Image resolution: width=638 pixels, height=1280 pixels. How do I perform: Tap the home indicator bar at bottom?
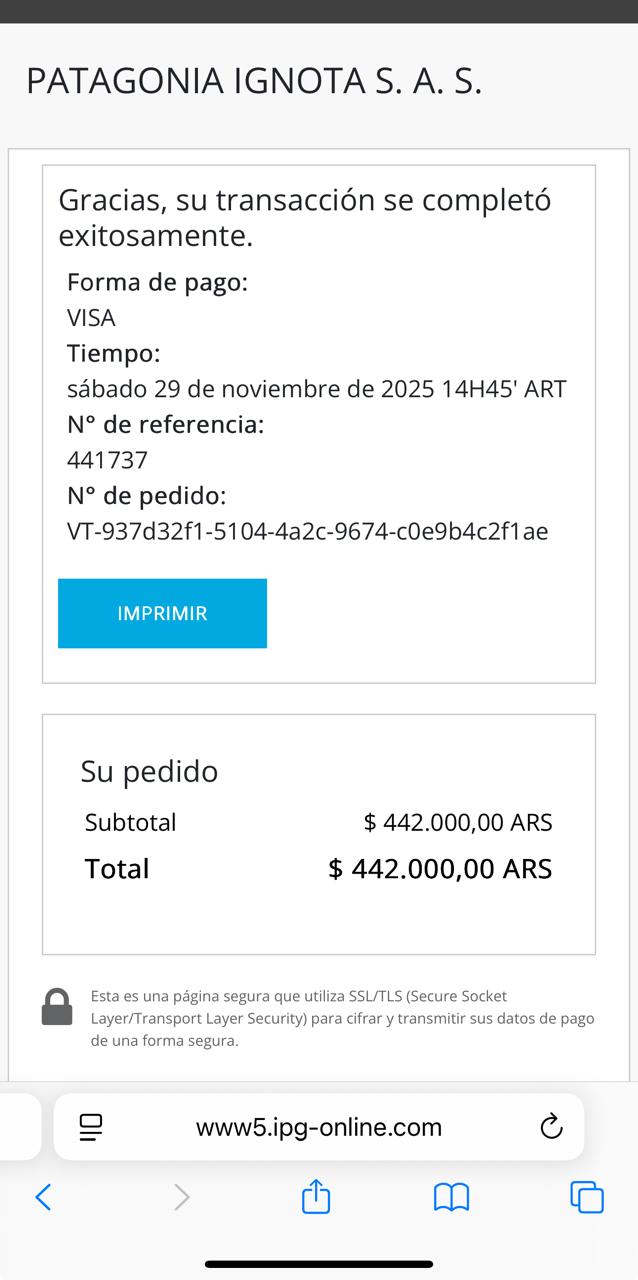[319, 1264]
